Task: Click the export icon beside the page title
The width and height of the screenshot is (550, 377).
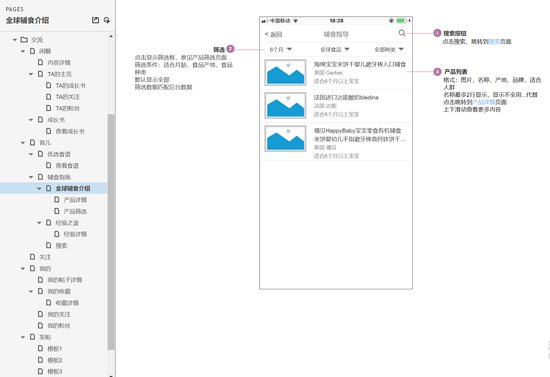Action: pyautogui.click(x=95, y=20)
